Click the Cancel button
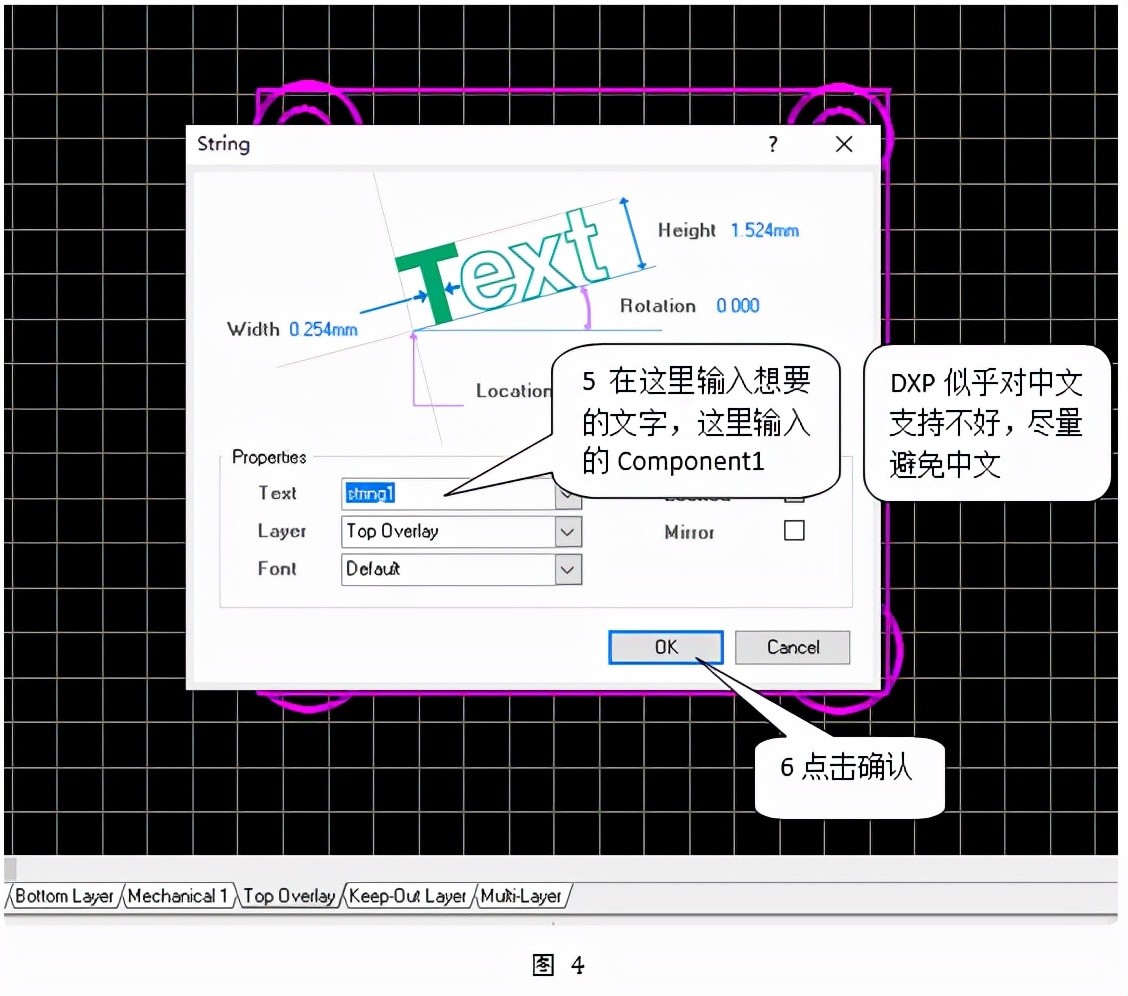1128x996 pixels. (792, 647)
